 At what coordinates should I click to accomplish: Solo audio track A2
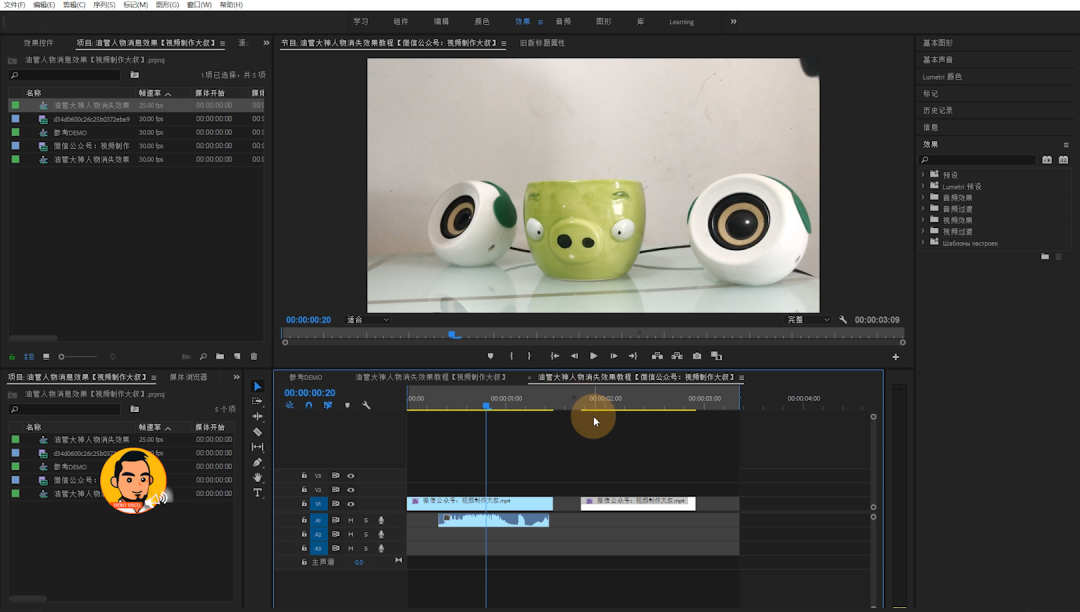point(366,534)
